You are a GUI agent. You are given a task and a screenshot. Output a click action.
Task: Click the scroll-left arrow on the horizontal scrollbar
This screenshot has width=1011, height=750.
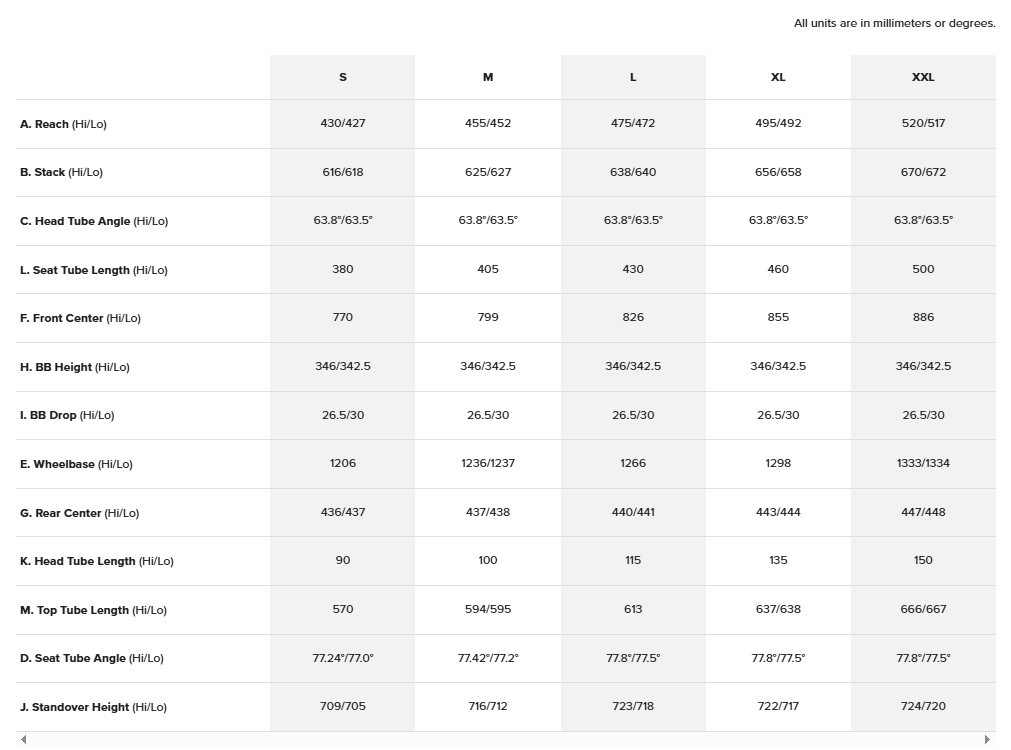click(x=23, y=740)
